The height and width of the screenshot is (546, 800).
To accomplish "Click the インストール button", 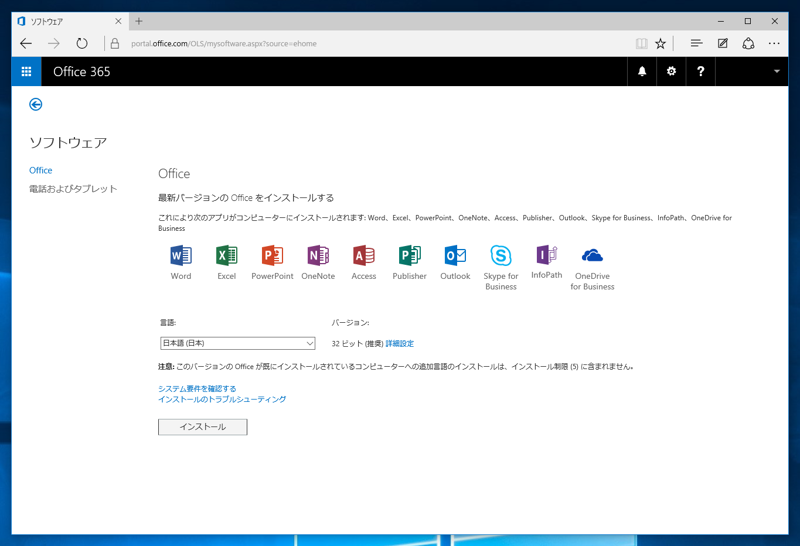I will [x=203, y=427].
